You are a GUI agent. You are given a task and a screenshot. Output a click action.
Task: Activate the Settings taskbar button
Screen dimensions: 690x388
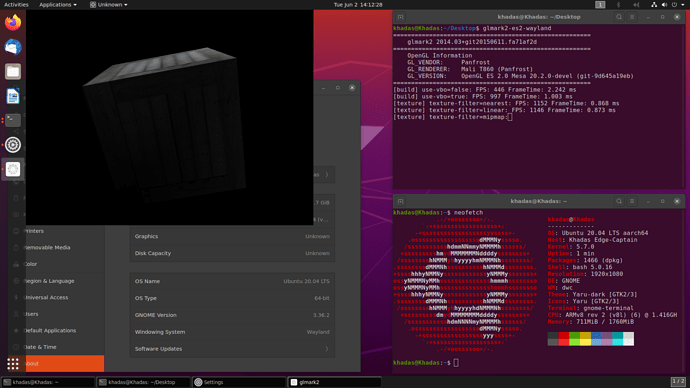(x=239, y=382)
